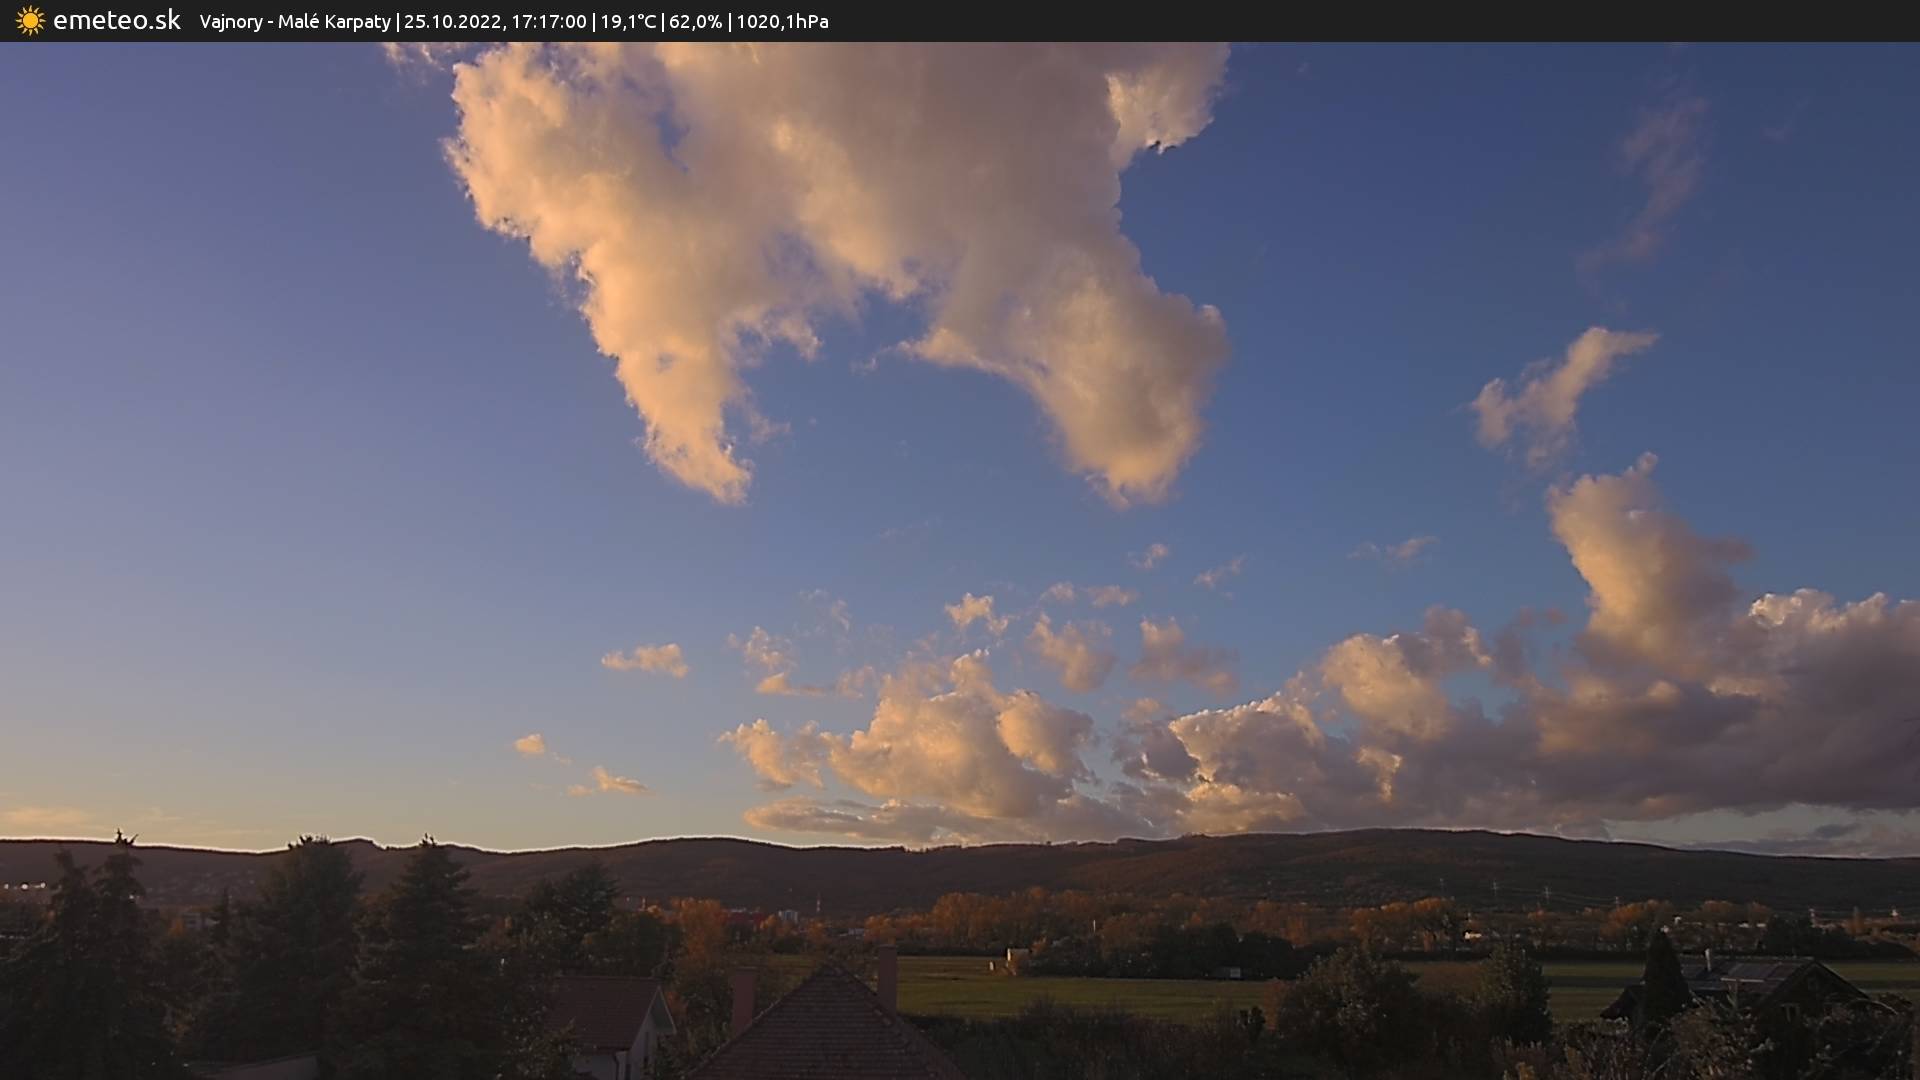
Task: Click the 19,1°C temperature reading
Action: pos(628,21)
